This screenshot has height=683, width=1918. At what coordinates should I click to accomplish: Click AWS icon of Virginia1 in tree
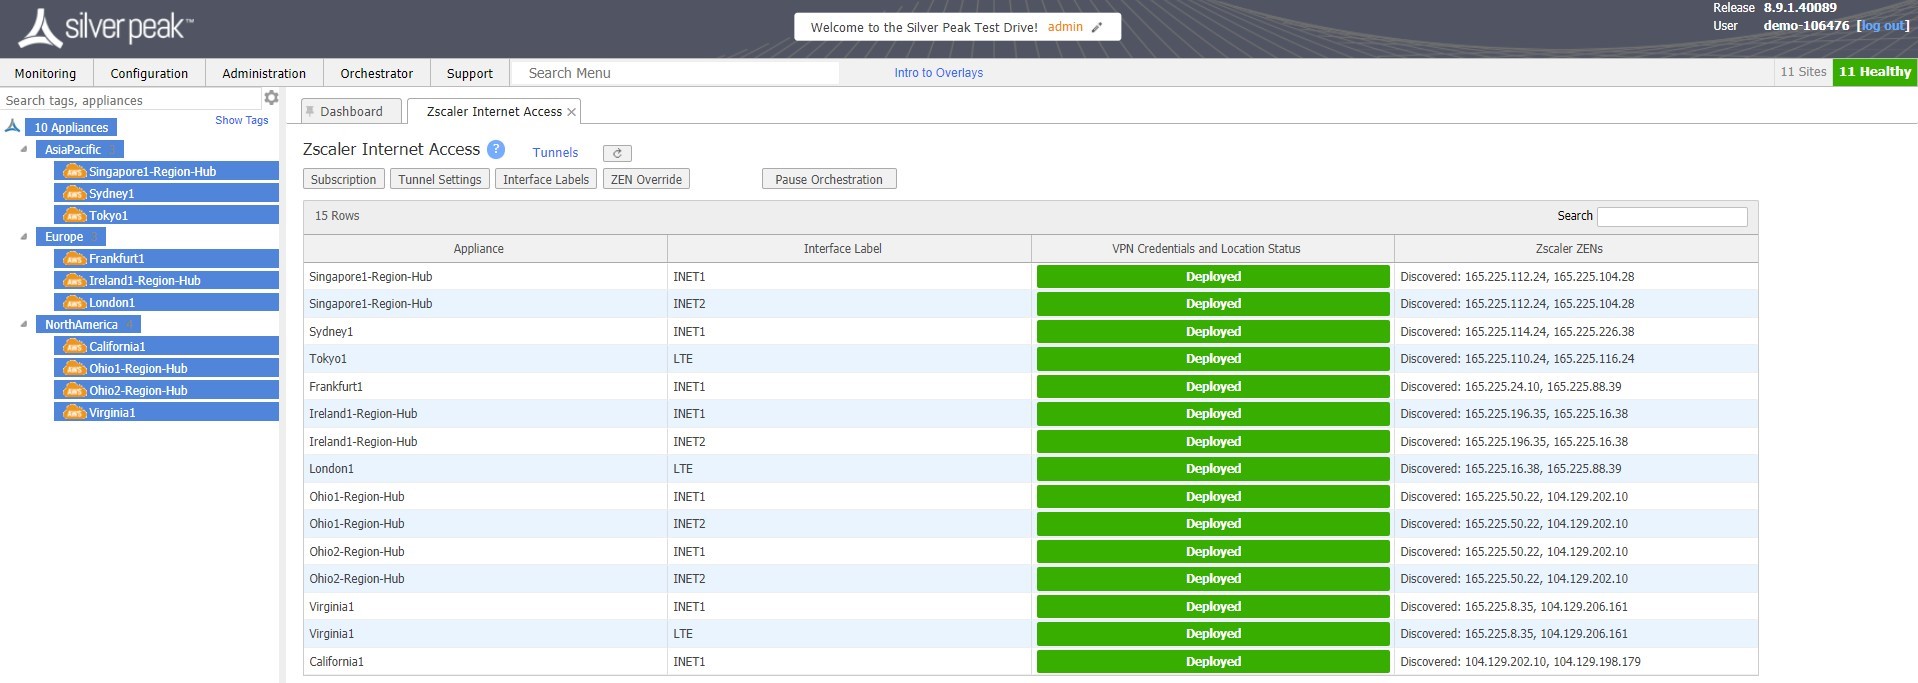click(75, 412)
